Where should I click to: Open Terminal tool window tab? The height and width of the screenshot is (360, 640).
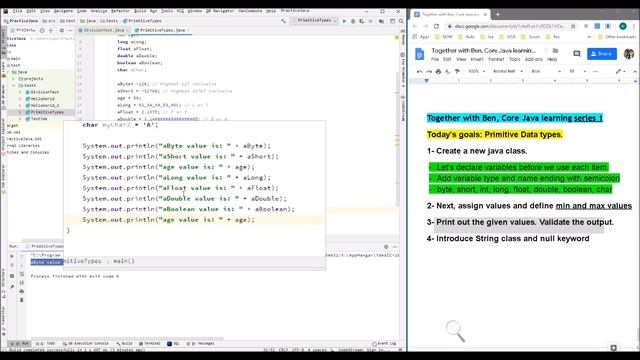tap(150, 344)
